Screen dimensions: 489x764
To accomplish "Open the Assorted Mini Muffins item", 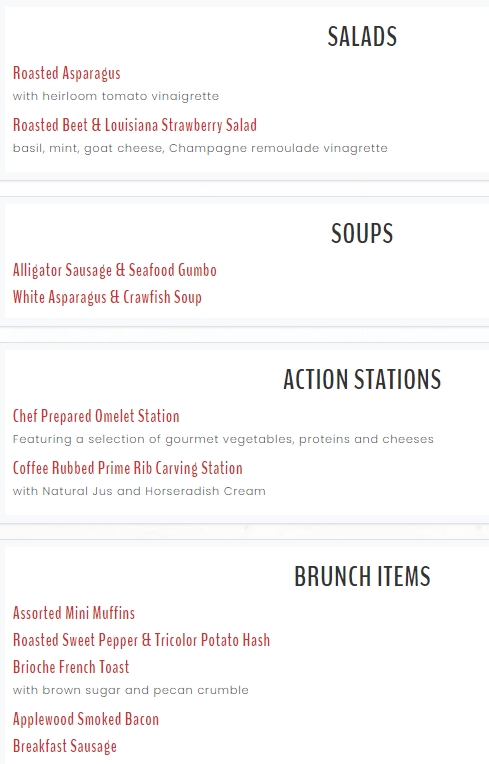I will tap(74, 613).
